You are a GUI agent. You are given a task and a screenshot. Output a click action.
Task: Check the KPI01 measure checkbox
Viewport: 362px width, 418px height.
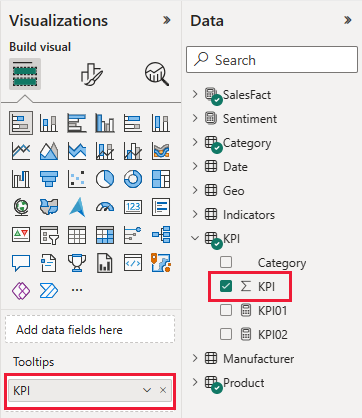pyautogui.click(x=226, y=310)
